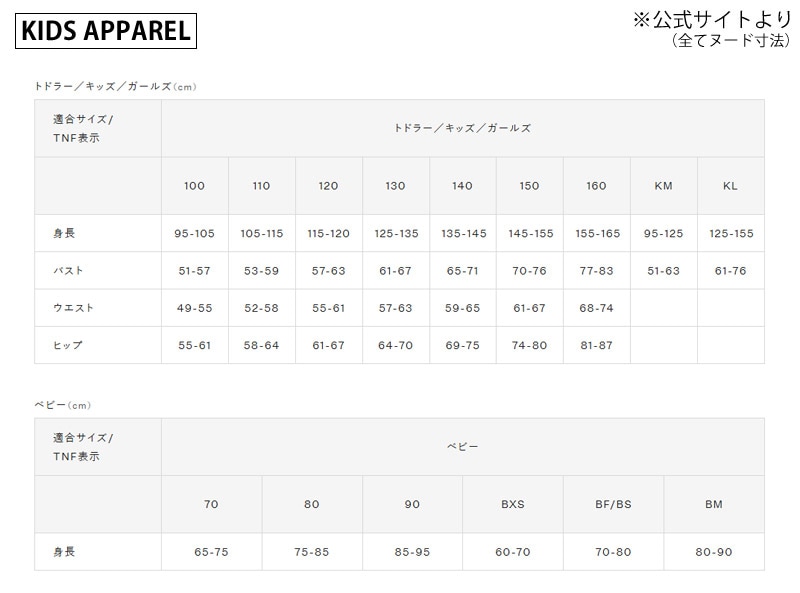Screen dimensions: 800x593
Task: Click the 160 size column header
Action: point(597,186)
